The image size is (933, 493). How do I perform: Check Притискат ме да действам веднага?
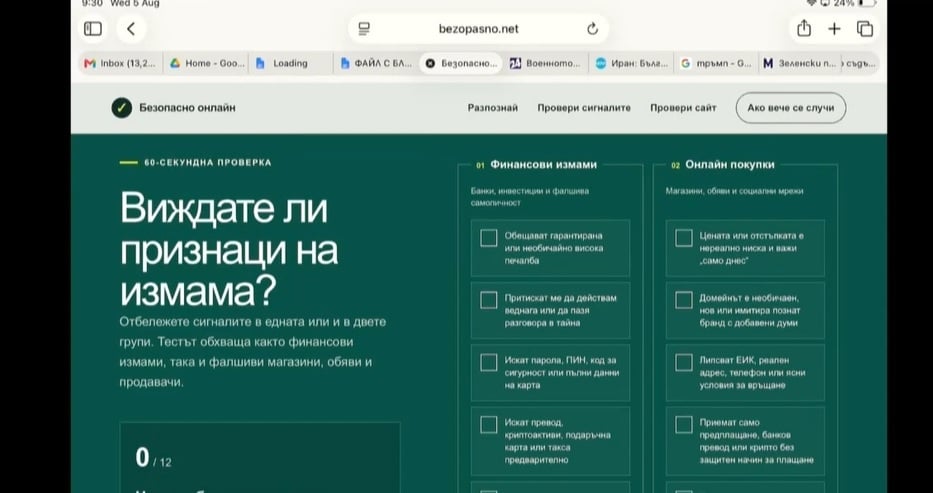(489, 300)
